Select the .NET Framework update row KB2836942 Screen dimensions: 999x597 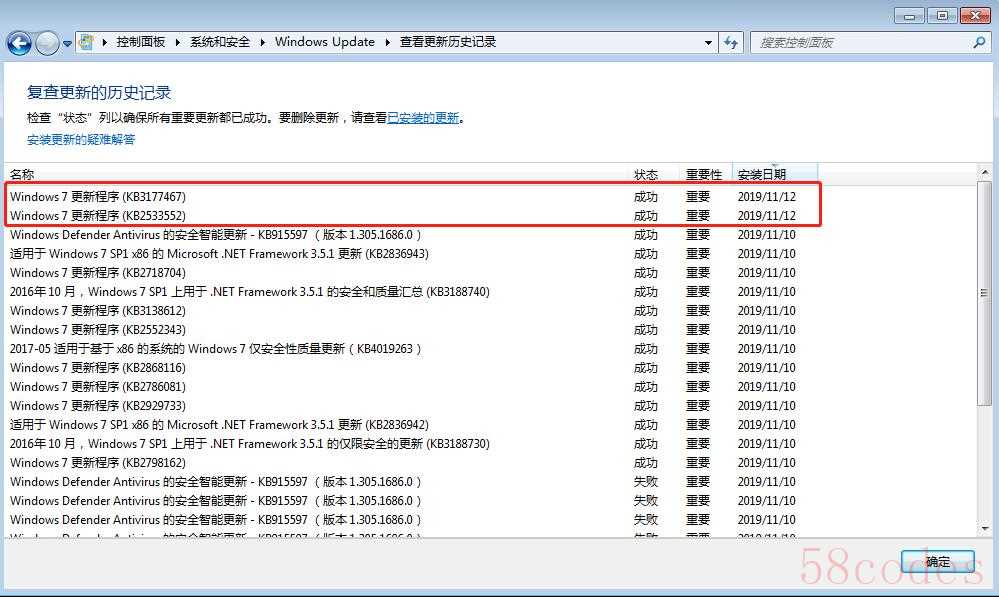(x=412, y=425)
